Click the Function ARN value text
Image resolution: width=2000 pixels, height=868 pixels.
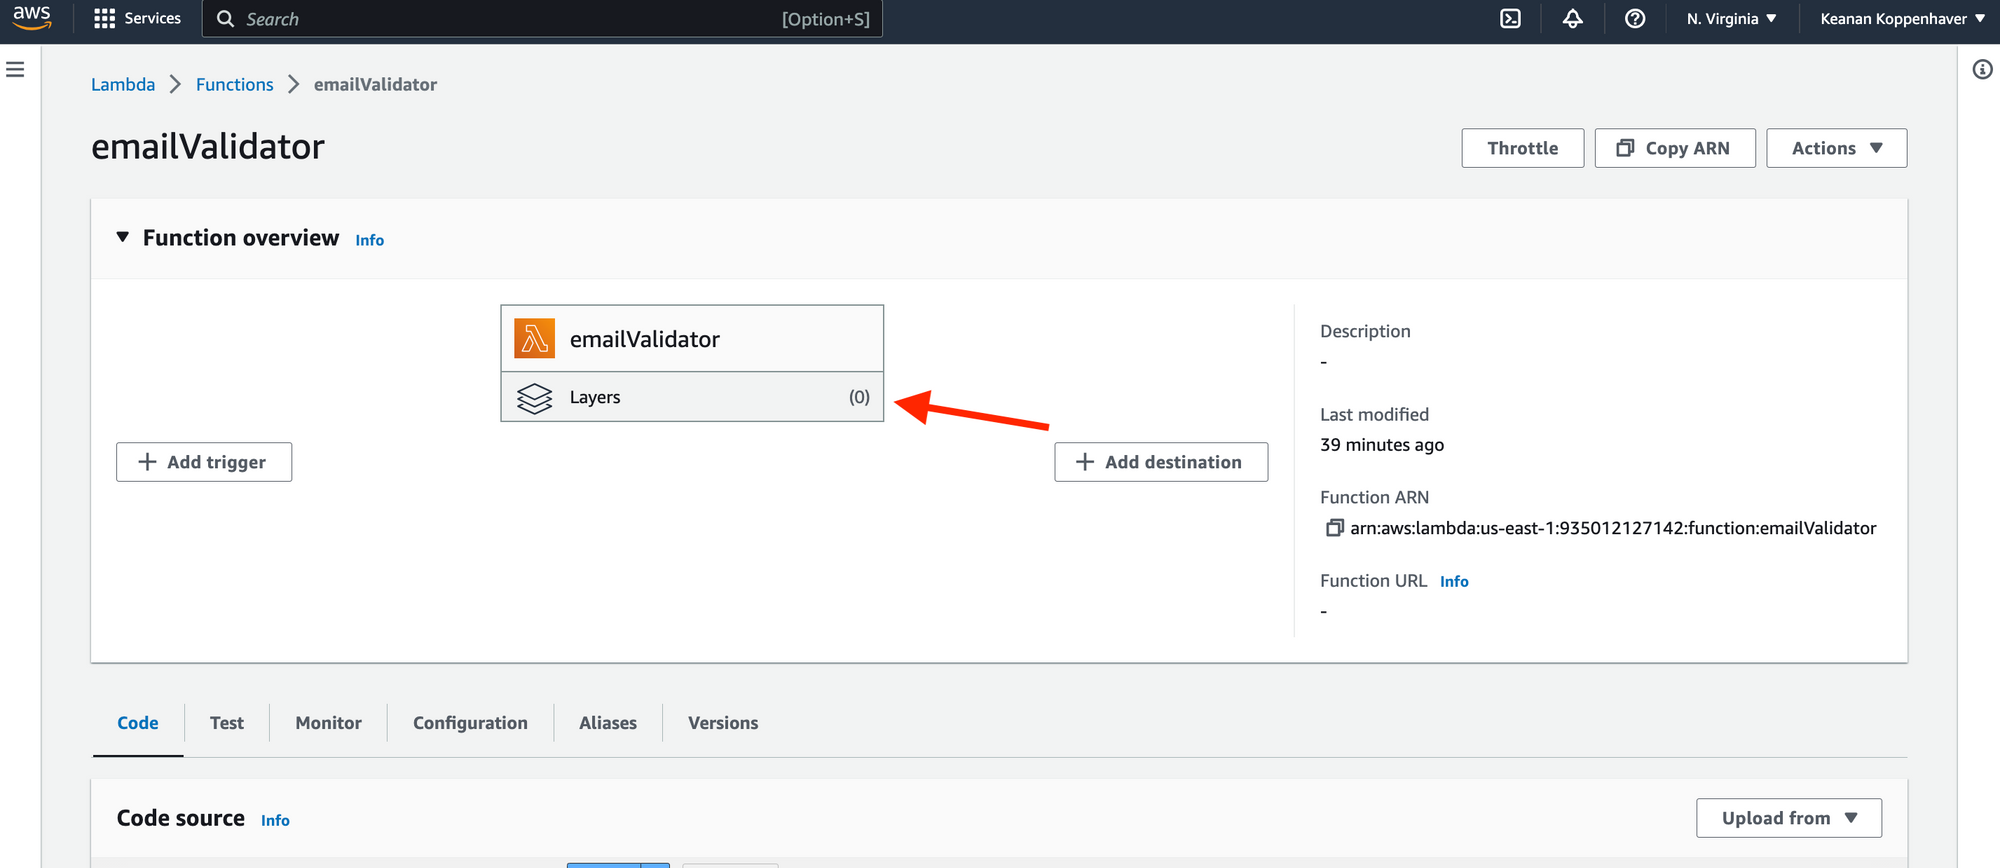1613,528
